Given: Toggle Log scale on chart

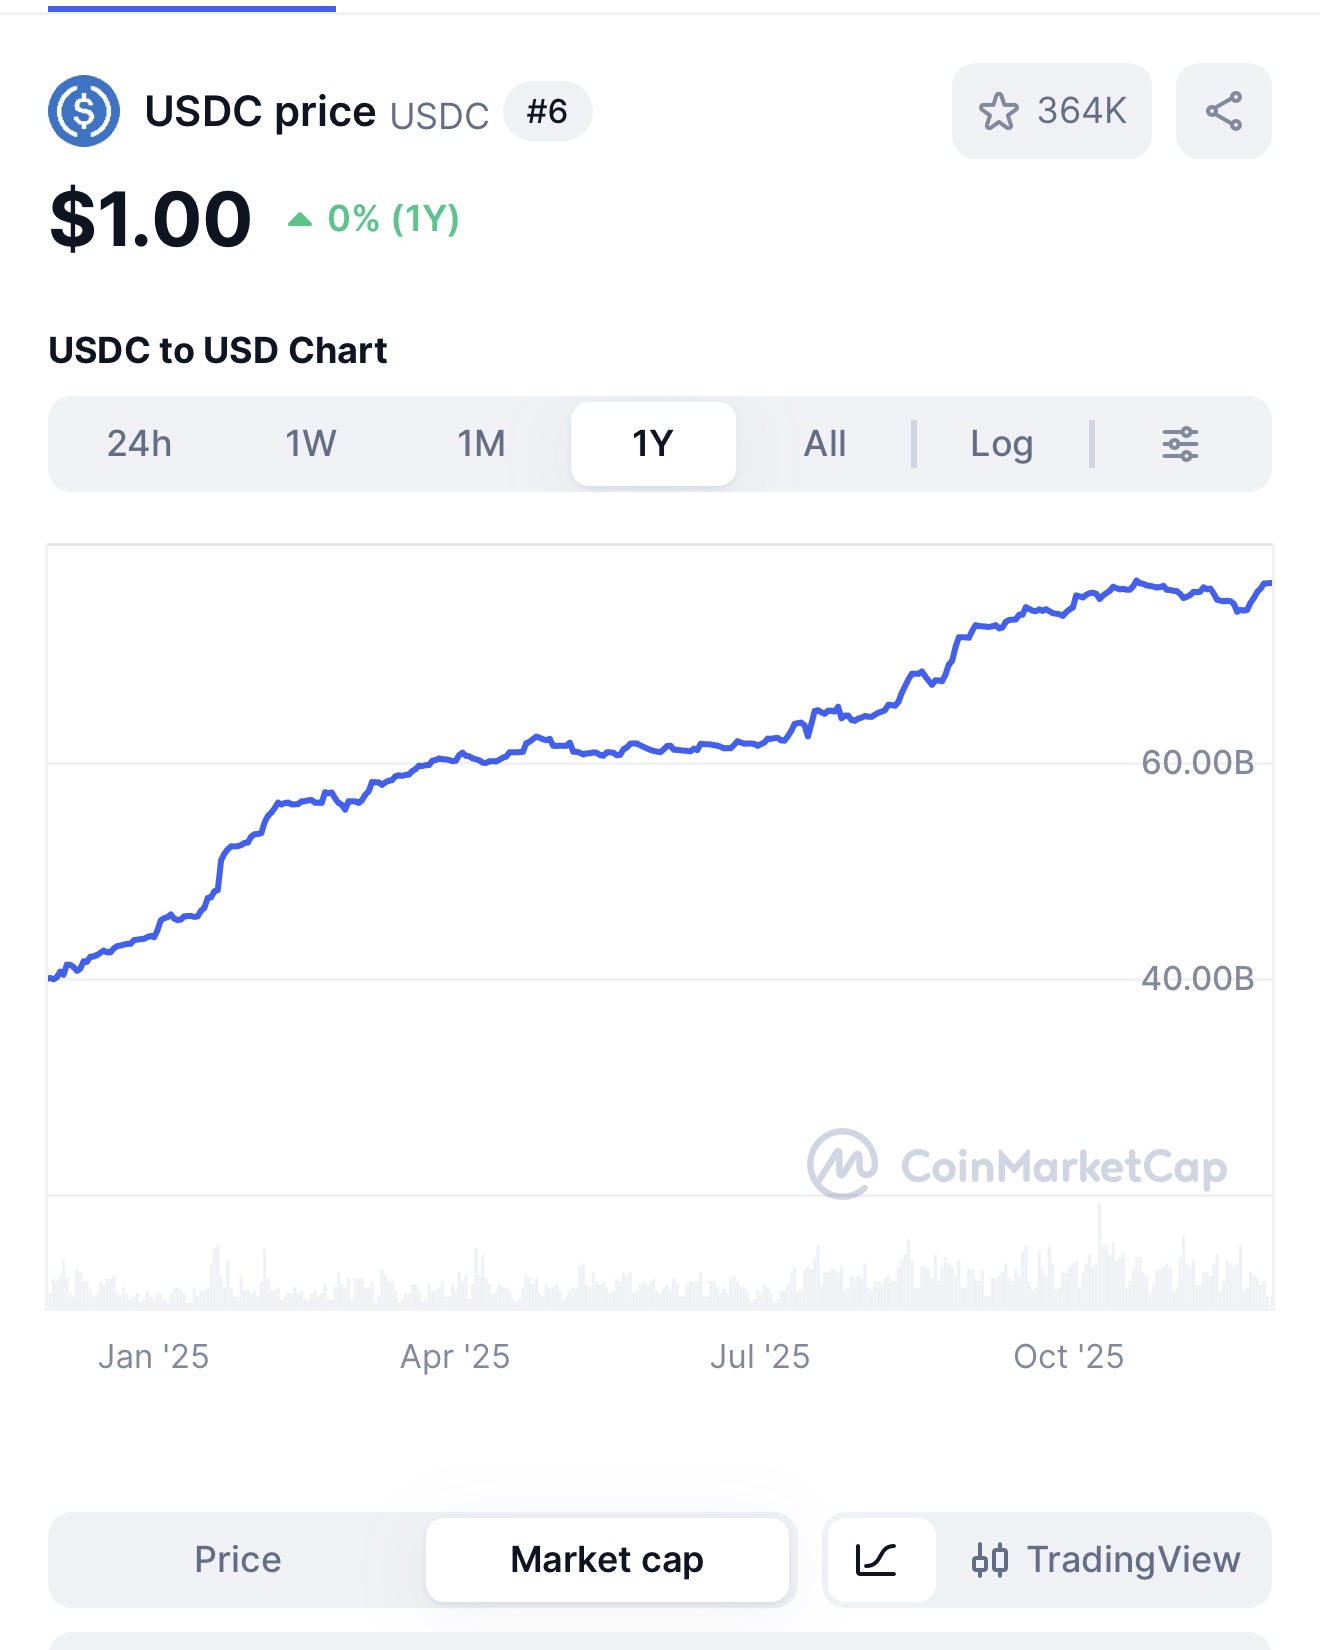Looking at the screenshot, I should pyautogui.click(x=1001, y=444).
